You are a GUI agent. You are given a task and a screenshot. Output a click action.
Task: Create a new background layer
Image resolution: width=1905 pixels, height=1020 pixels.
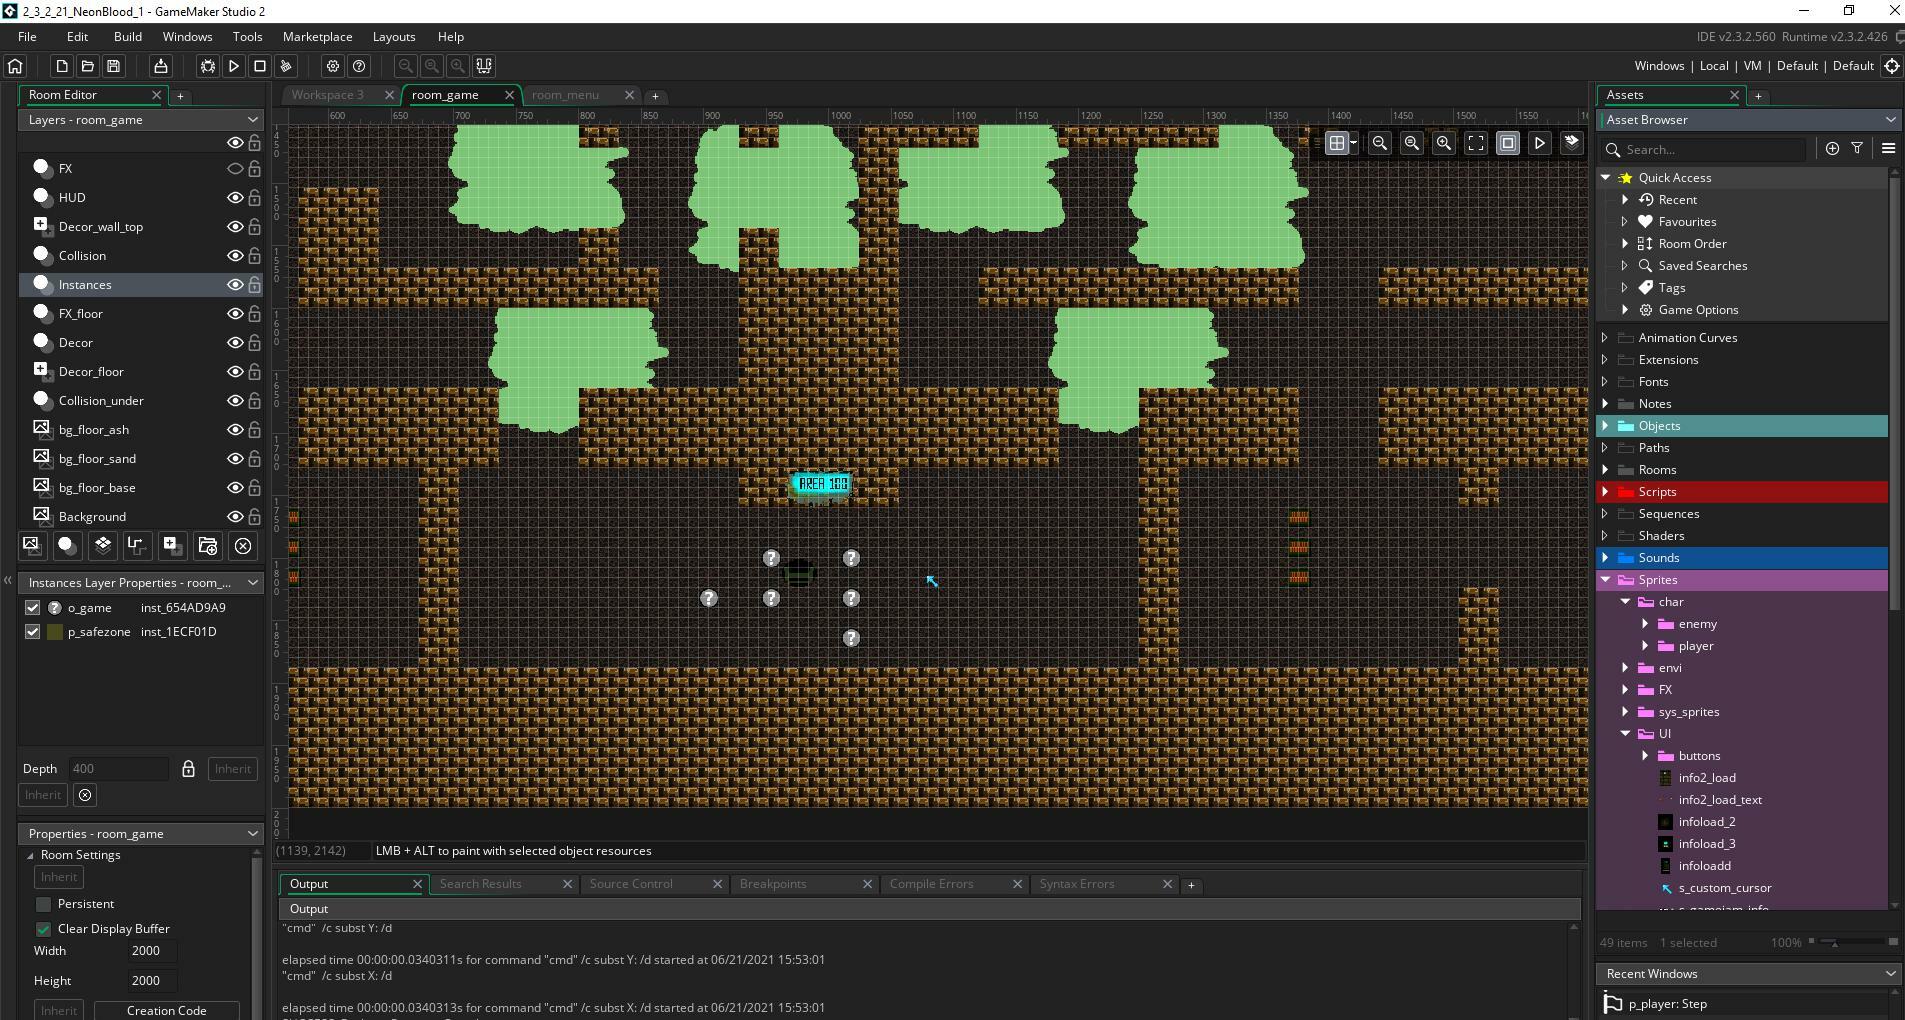[32, 546]
